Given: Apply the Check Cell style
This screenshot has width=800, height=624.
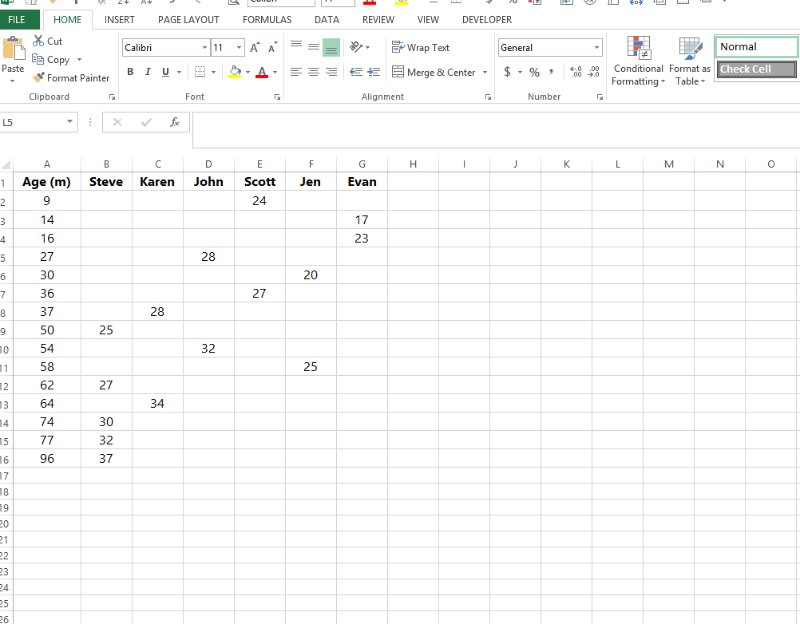Looking at the screenshot, I should tap(755, 68).
